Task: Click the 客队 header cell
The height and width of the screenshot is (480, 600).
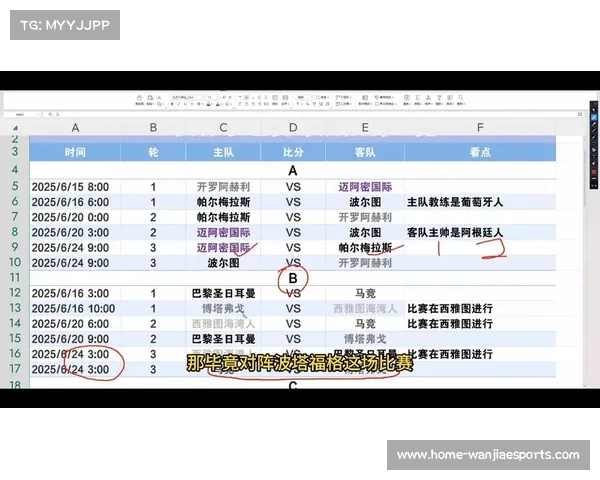Action: [x=365, y=152]
